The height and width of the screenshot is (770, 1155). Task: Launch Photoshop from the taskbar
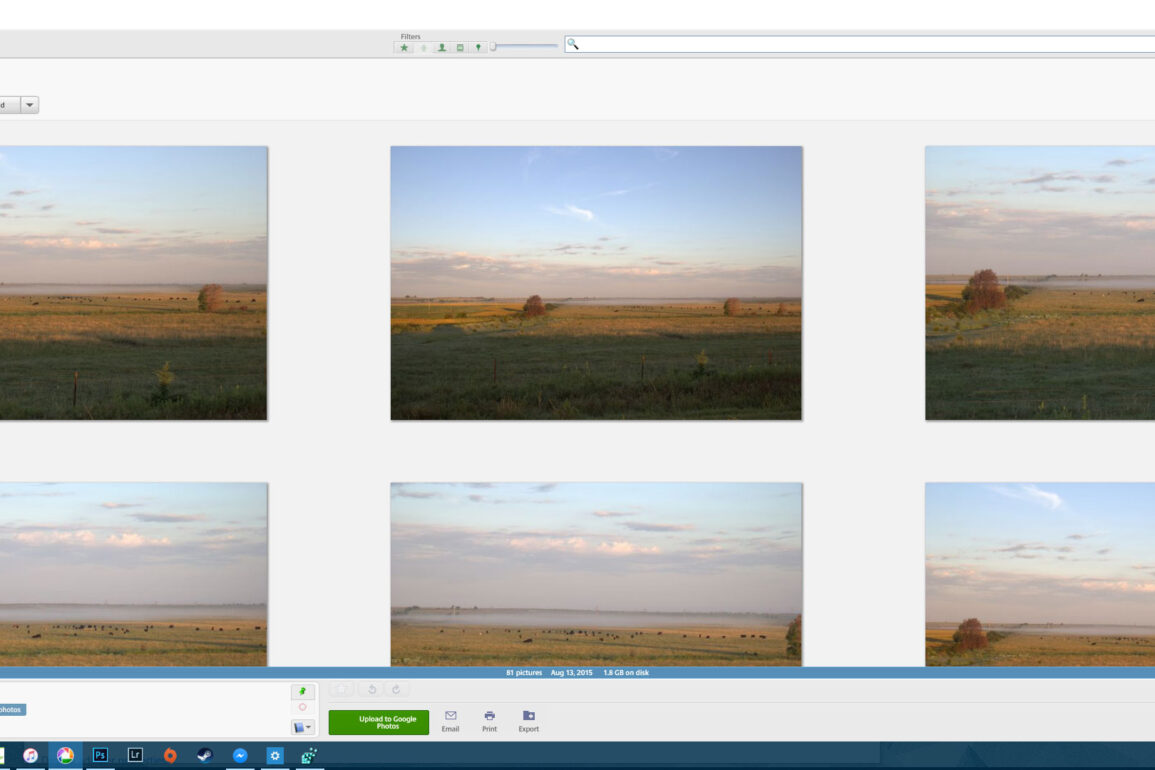tap(98, 755)
